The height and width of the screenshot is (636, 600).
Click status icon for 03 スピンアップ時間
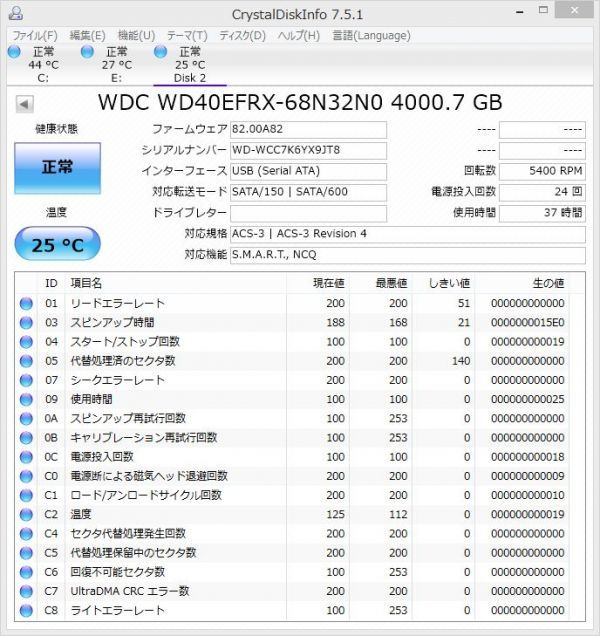26,323
